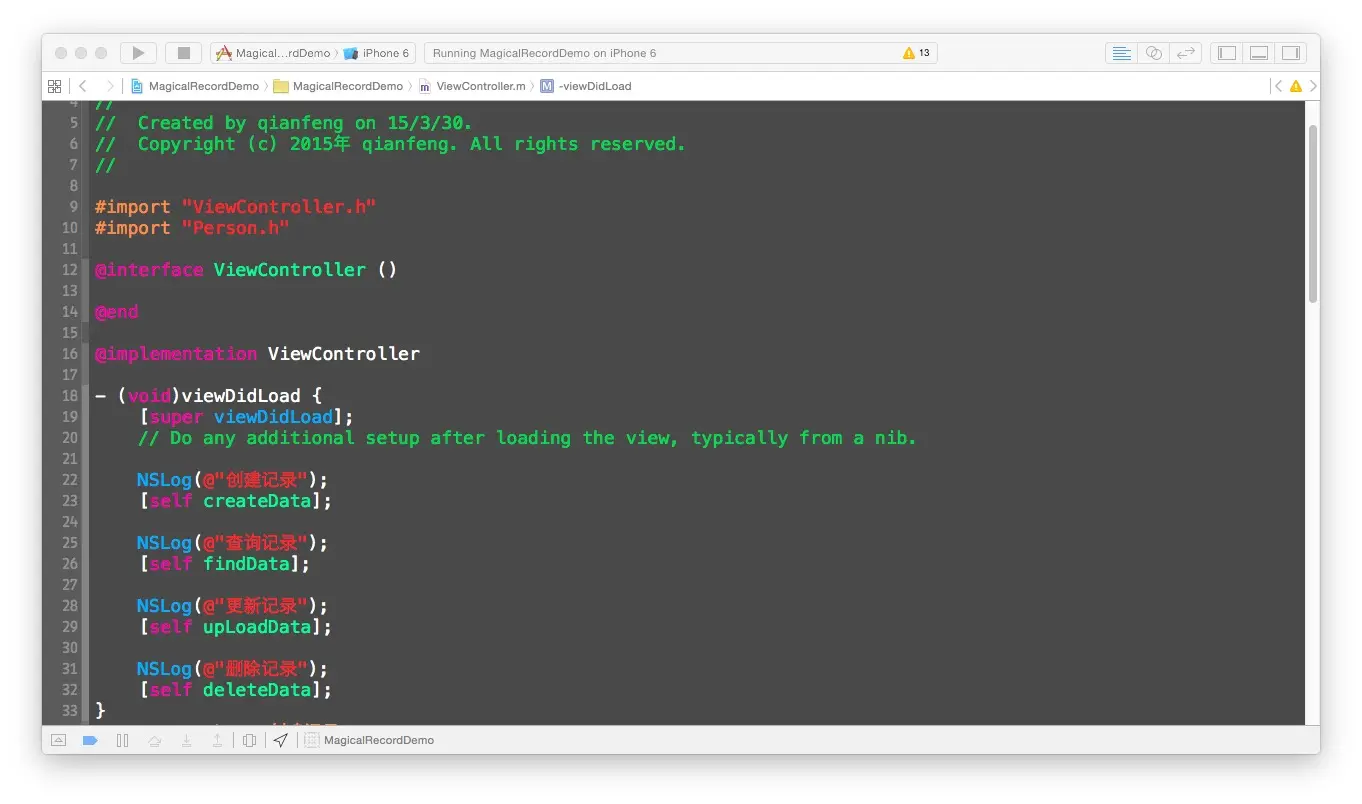Click createData in the code
Screen dimensions: 1362x804
[x=257, y=501]
